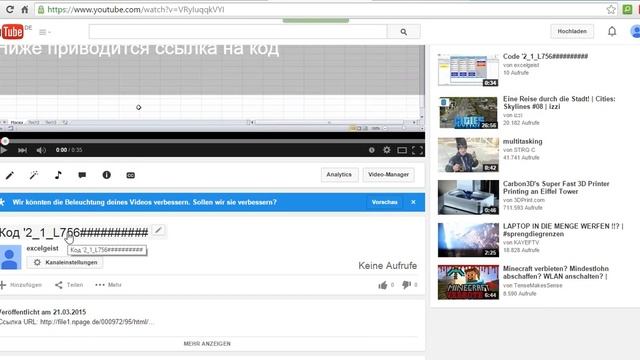Open suggested video Code '2_1_L756
This screenshot has width=640, height=360.
coord(545,56)
